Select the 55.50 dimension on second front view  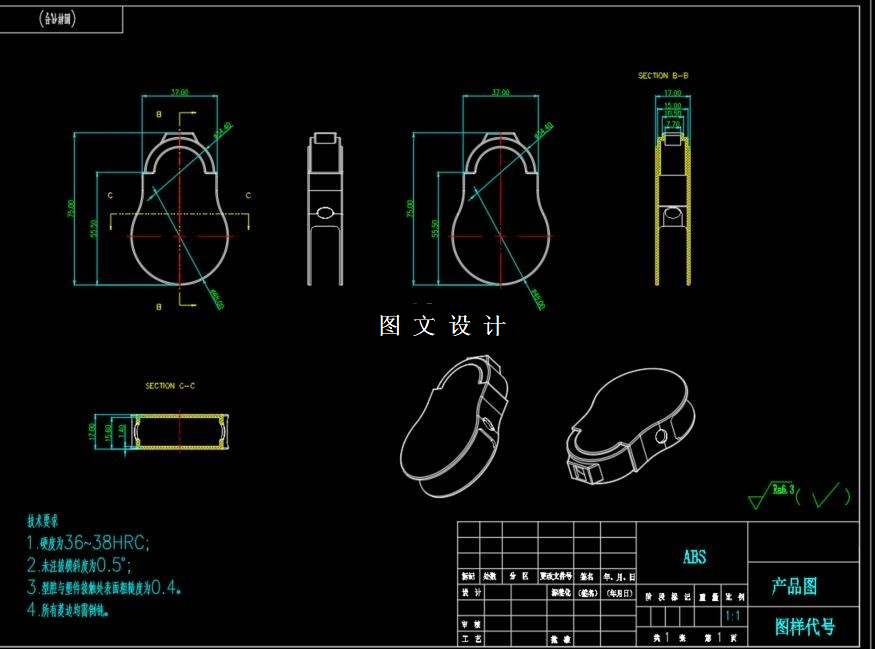tap(435, 228)
